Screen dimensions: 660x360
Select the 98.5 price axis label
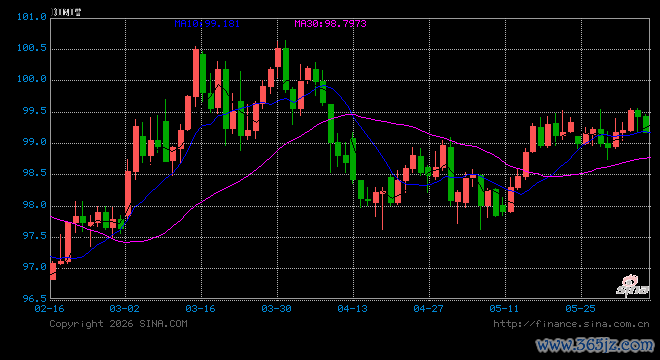pos(35,173)
